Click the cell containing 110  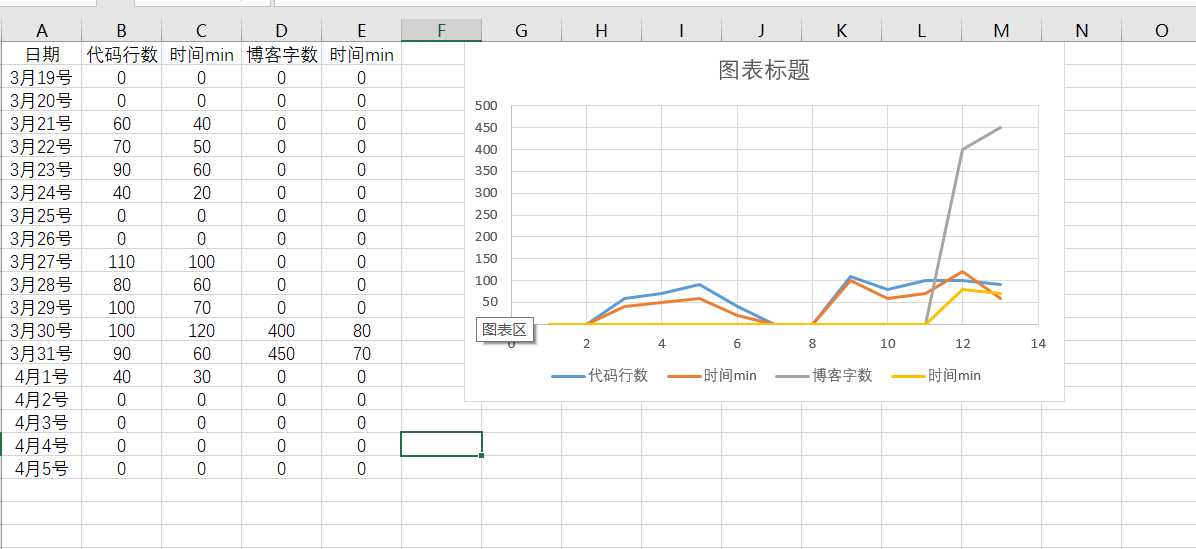(x=121, y=262)
